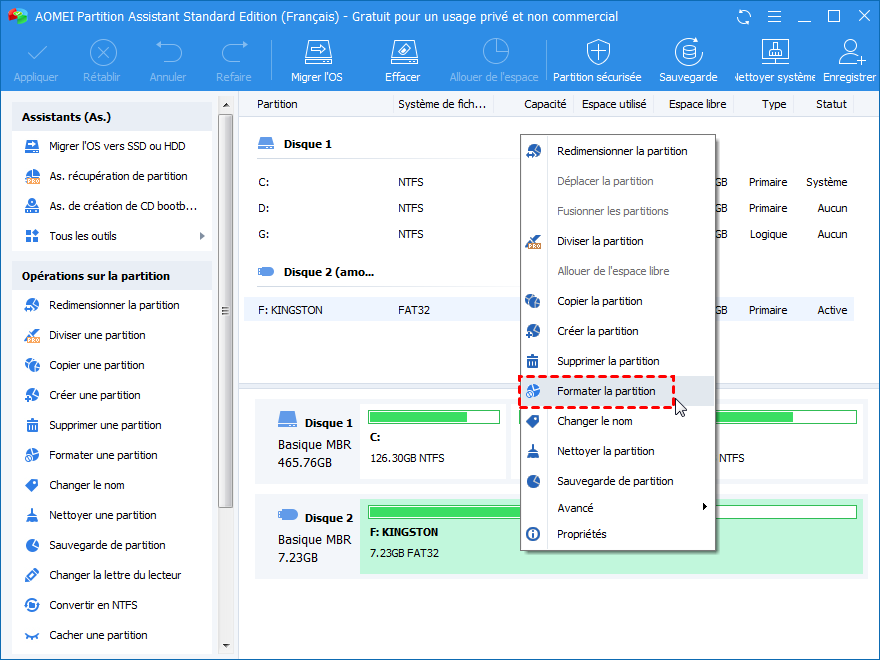
Task: Choose Nettoyer la partition in context menu
Action: [x=618, y=451]
